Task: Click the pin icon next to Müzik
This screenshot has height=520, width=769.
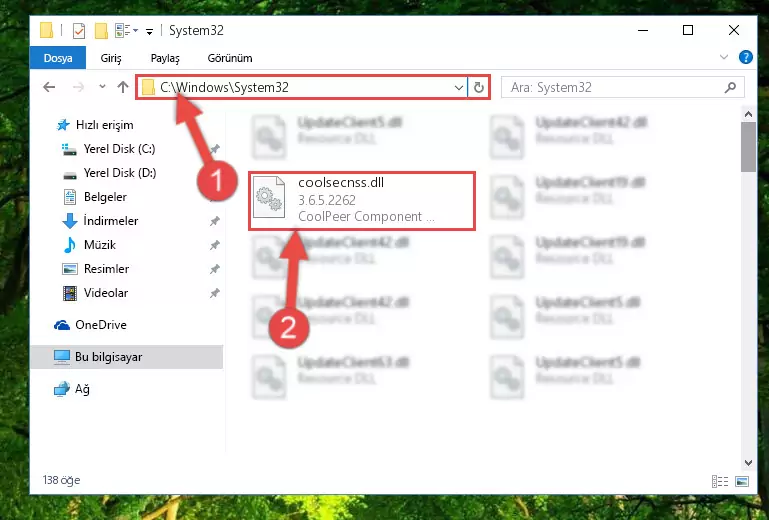Action: click(214, 245)
